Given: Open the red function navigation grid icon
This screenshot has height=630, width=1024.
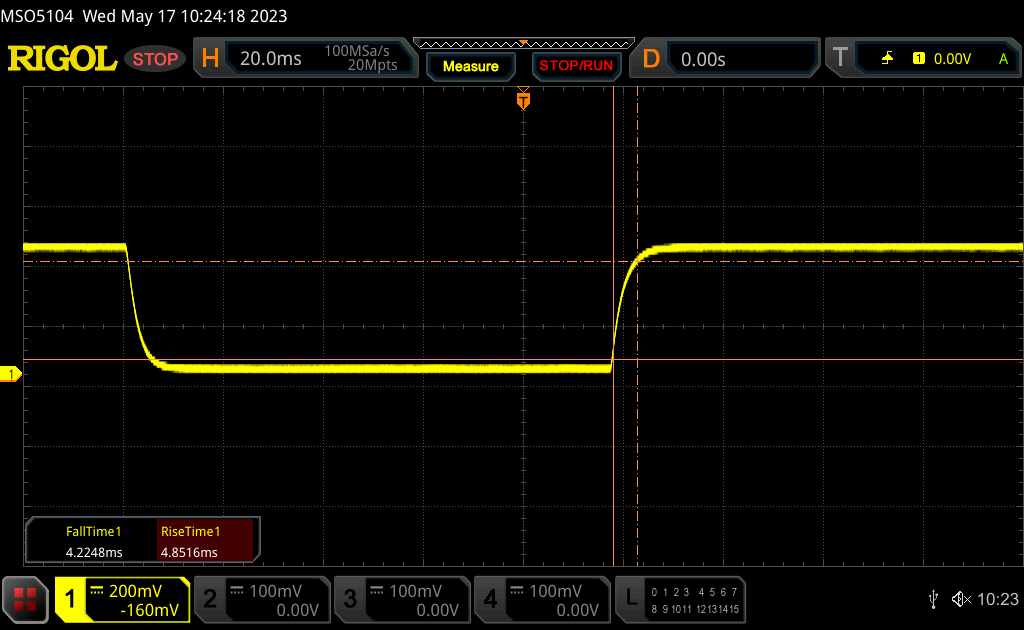Looking at the screenshot, I should point(25,599).
